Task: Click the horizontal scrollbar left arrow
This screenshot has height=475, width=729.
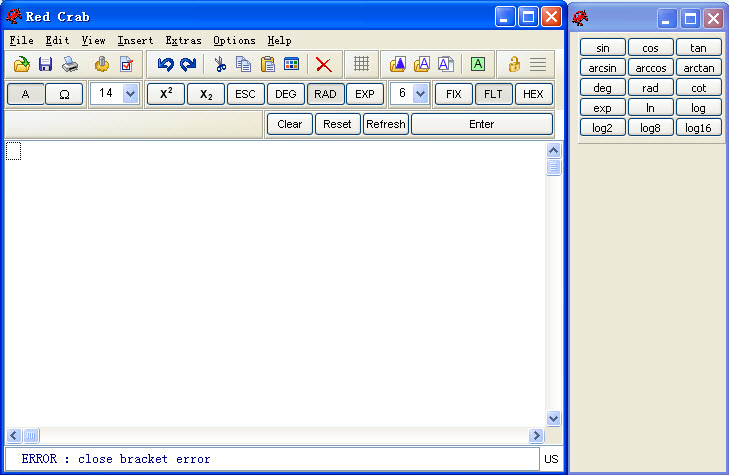Action: coord(13,435)
